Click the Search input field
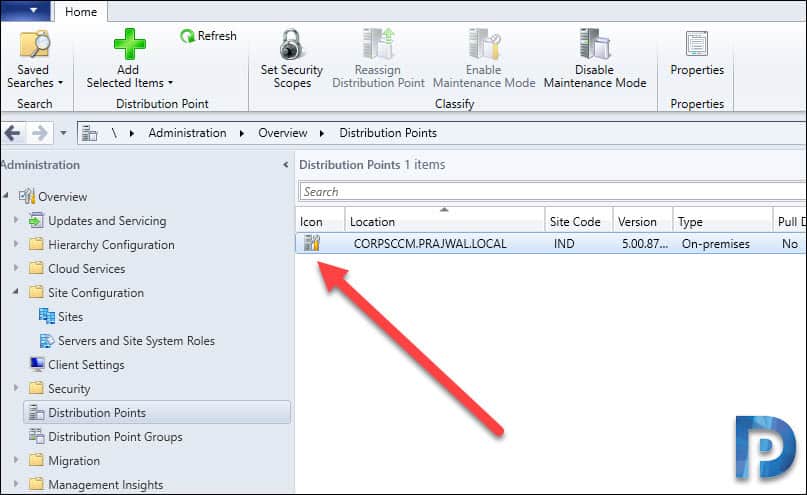The image size is (807, 495). [x=553, y=192]
